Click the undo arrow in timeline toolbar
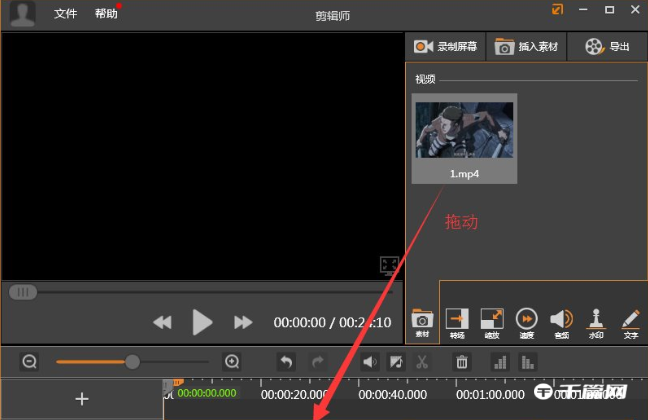 (x=286, y=362)
